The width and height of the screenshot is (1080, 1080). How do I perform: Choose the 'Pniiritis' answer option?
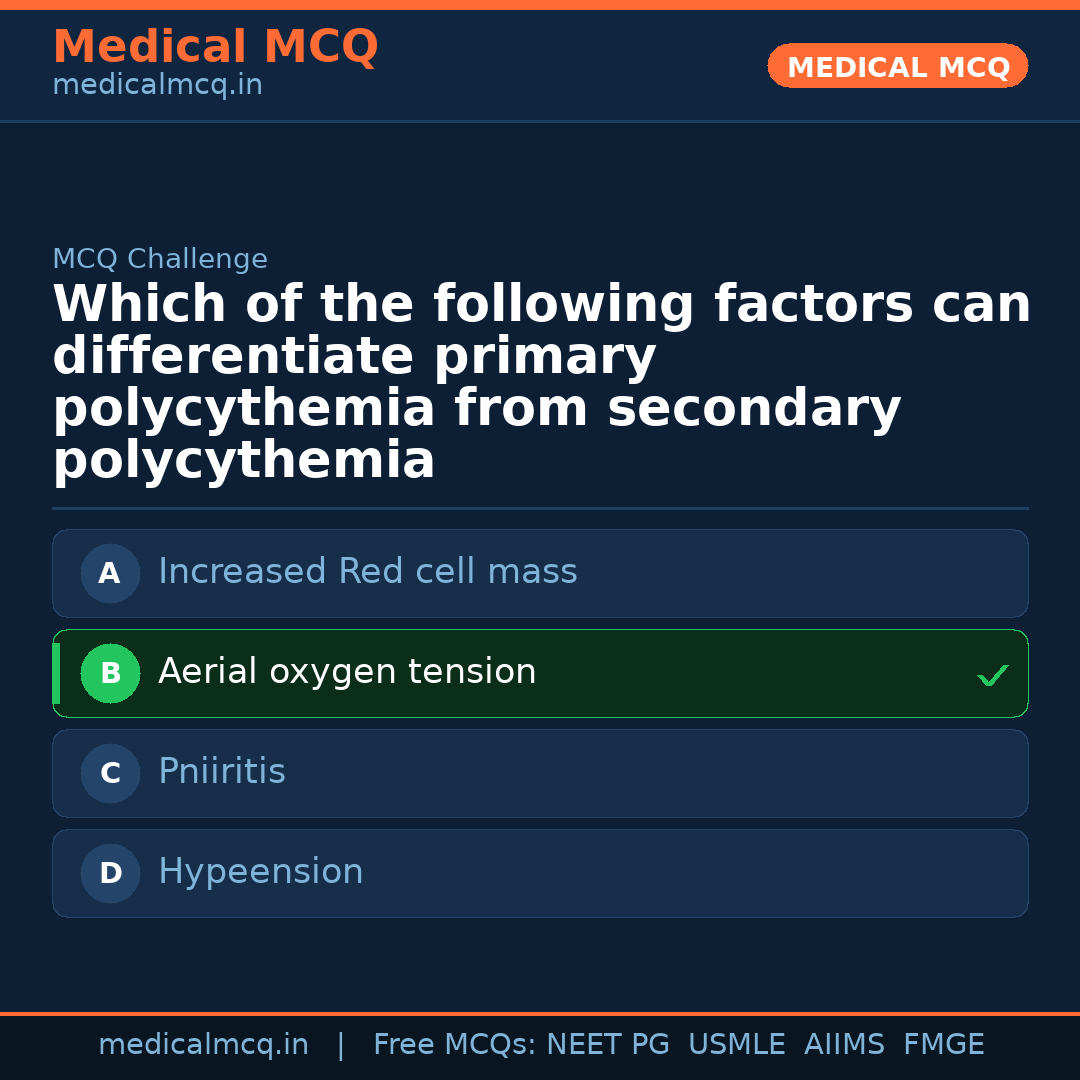click(222, 772)
